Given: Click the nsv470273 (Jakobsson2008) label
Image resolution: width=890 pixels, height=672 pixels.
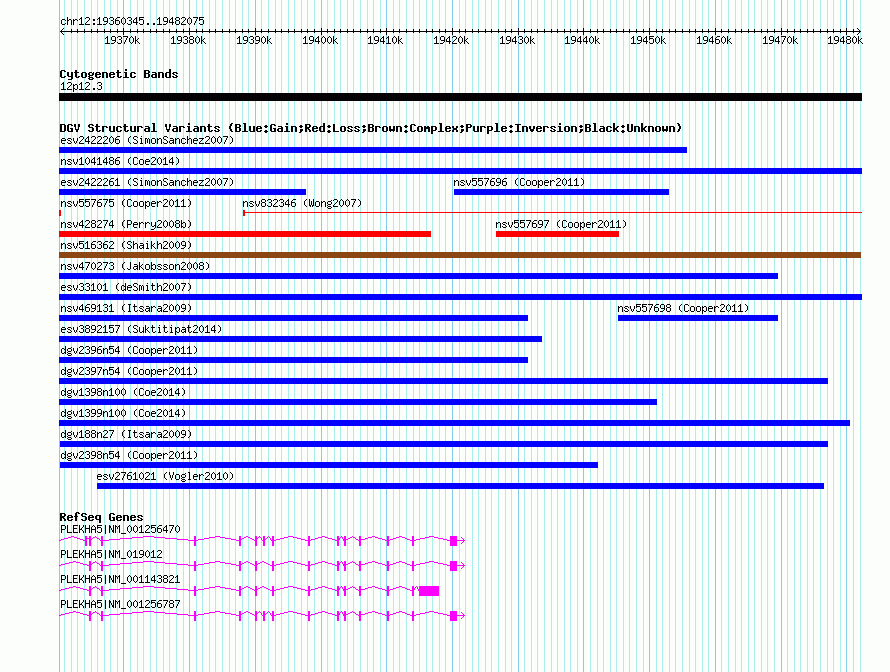Looking at the screenshot, I should point(135,266).
